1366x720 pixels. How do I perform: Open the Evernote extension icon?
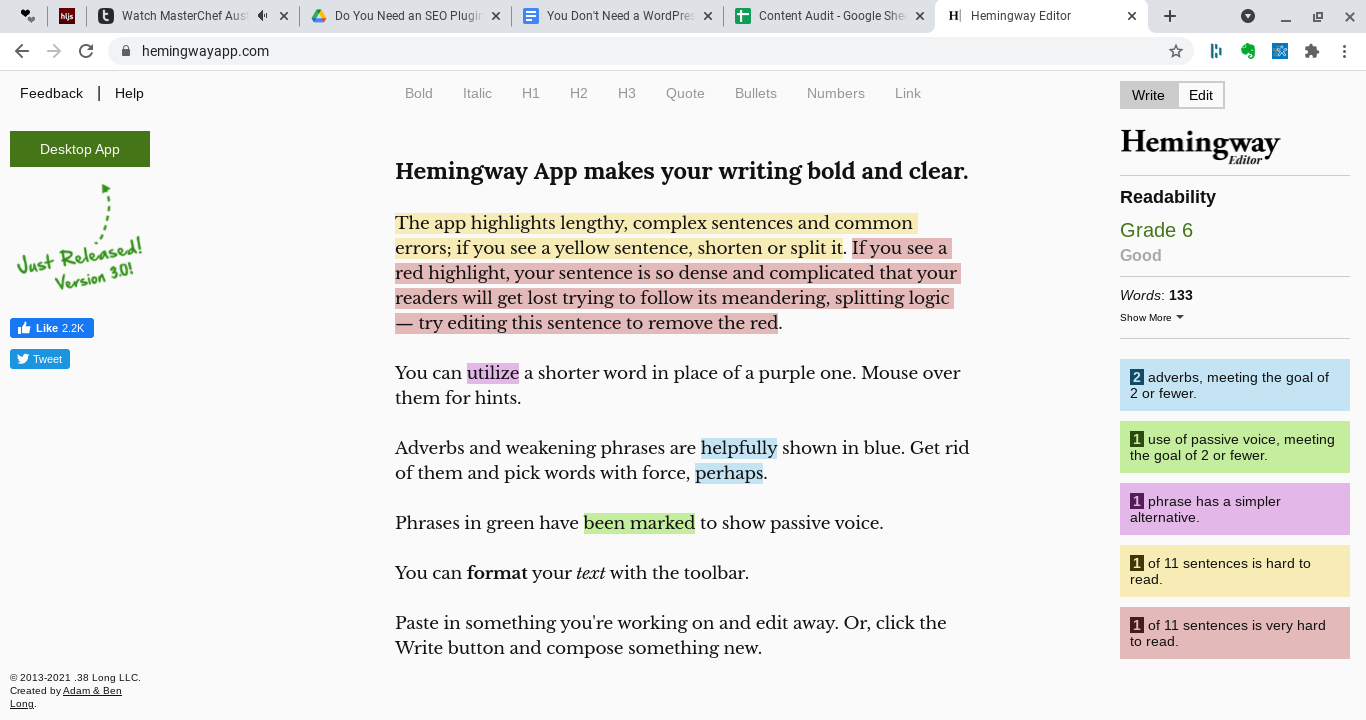[x=1248, y=51]
